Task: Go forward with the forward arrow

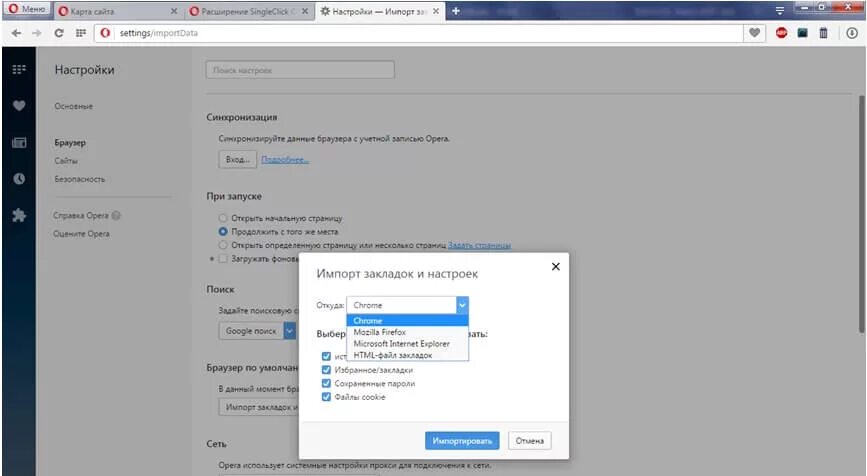Action: point(36,33)
